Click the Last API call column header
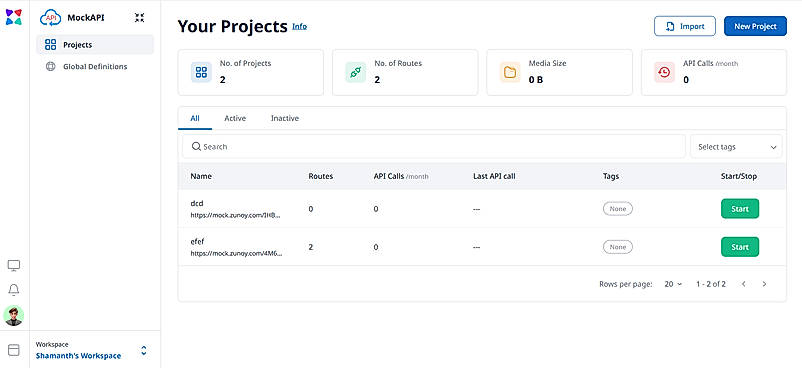 (x=495, y=176)
